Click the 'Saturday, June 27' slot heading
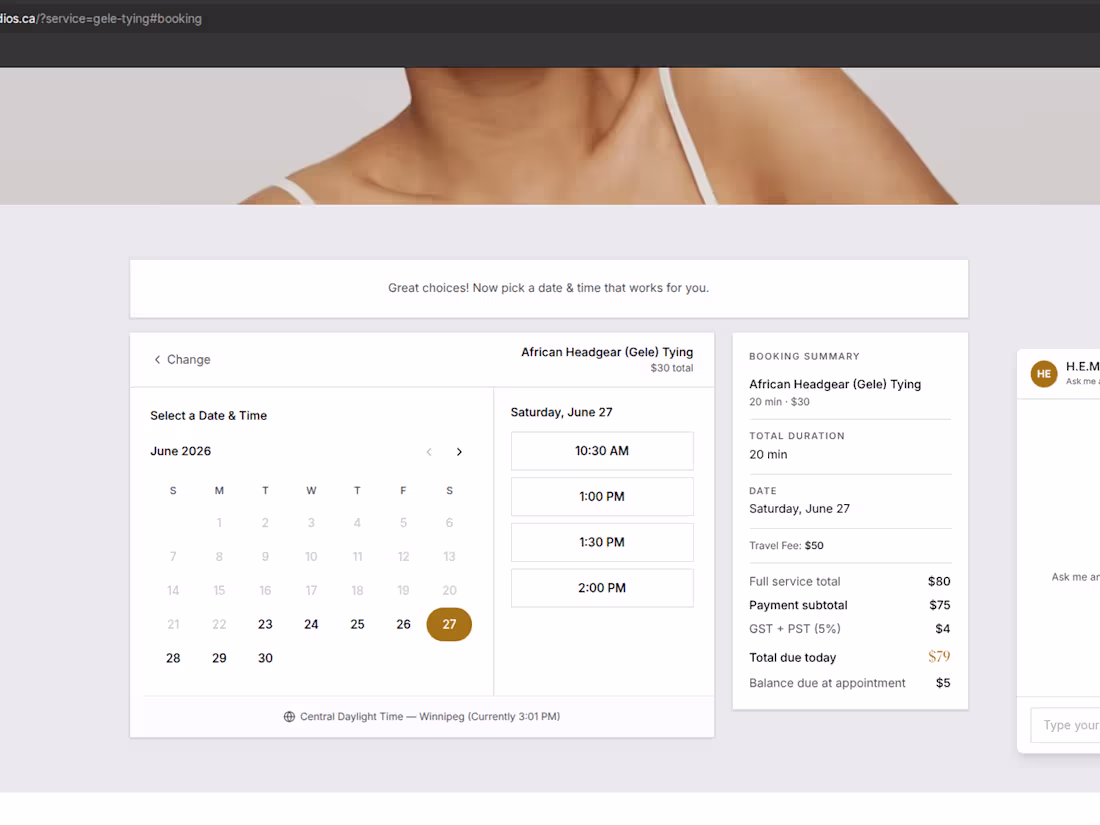Image resolution: width=1100 pixels, height=825 pixels. pyautogui.click(x=561, y=412)
